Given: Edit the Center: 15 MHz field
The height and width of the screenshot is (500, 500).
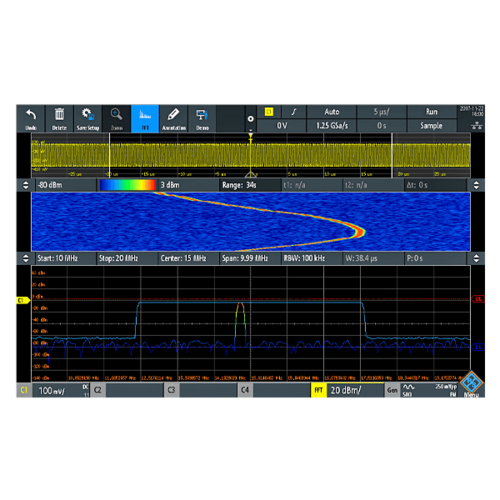Looking at the screenshot, I should (x=189, y=258).
